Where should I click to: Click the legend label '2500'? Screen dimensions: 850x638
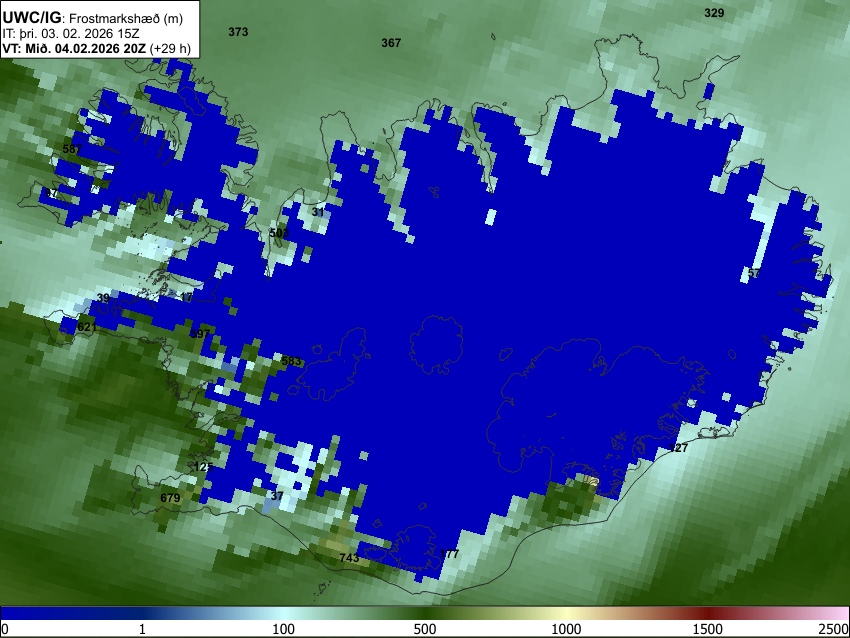click(x=834, y=629)
